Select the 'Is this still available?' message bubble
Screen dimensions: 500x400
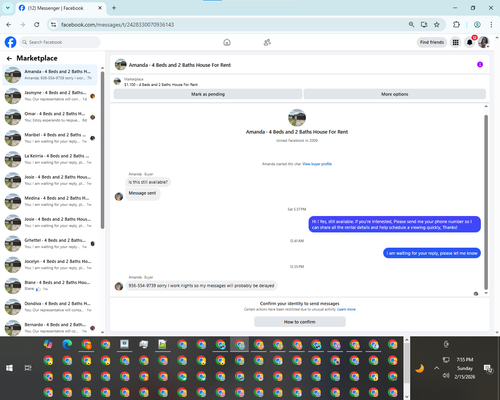(148, 182)
